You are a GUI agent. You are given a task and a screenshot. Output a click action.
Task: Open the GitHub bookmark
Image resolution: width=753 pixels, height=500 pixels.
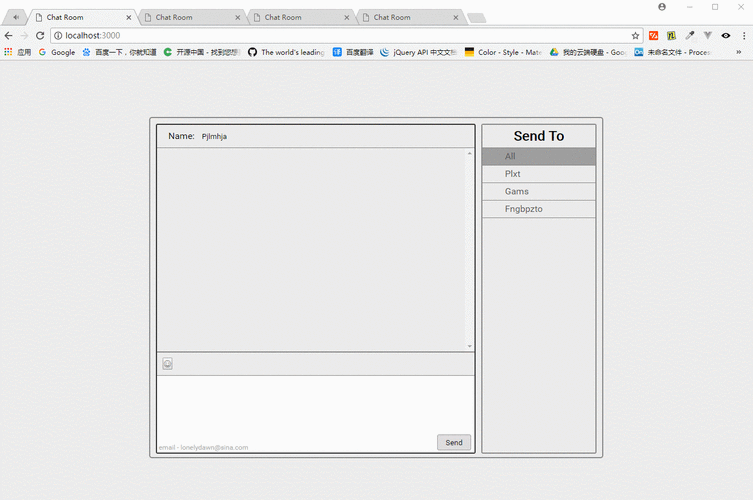pyautogui.click(x=286, y=52)
